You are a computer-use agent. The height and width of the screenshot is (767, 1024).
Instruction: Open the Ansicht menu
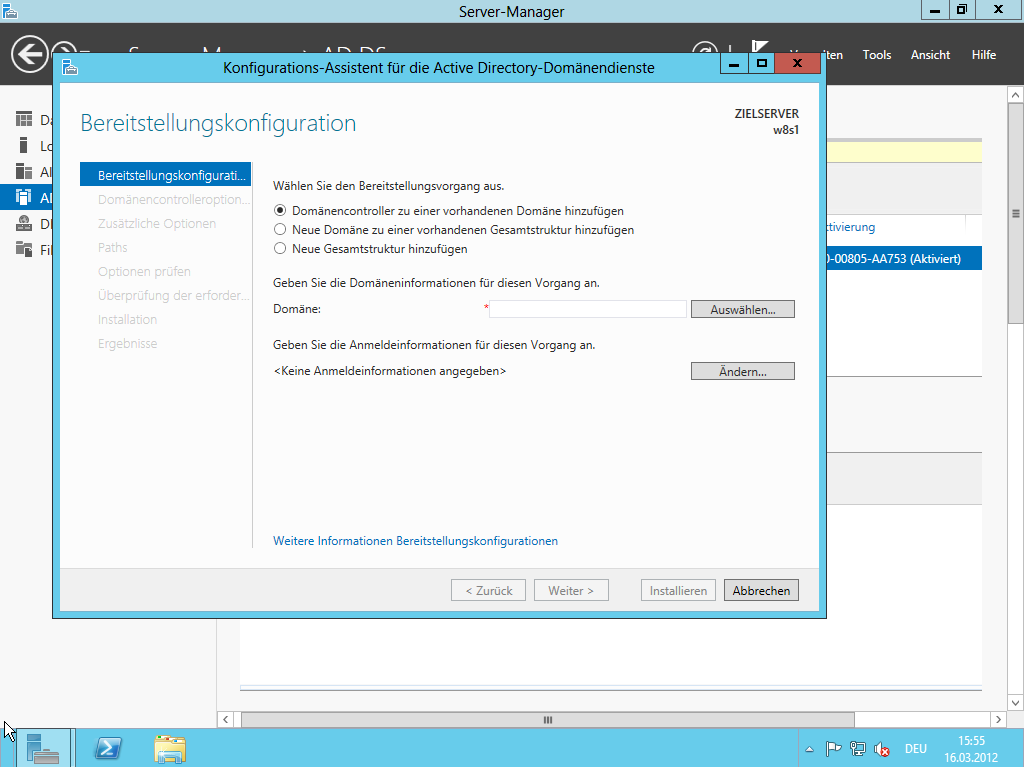point(930,55)
